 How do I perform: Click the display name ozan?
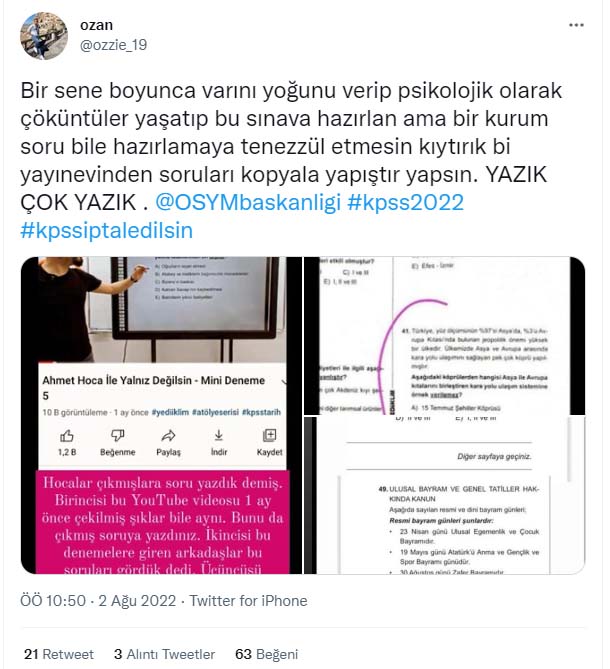point(96,25)
